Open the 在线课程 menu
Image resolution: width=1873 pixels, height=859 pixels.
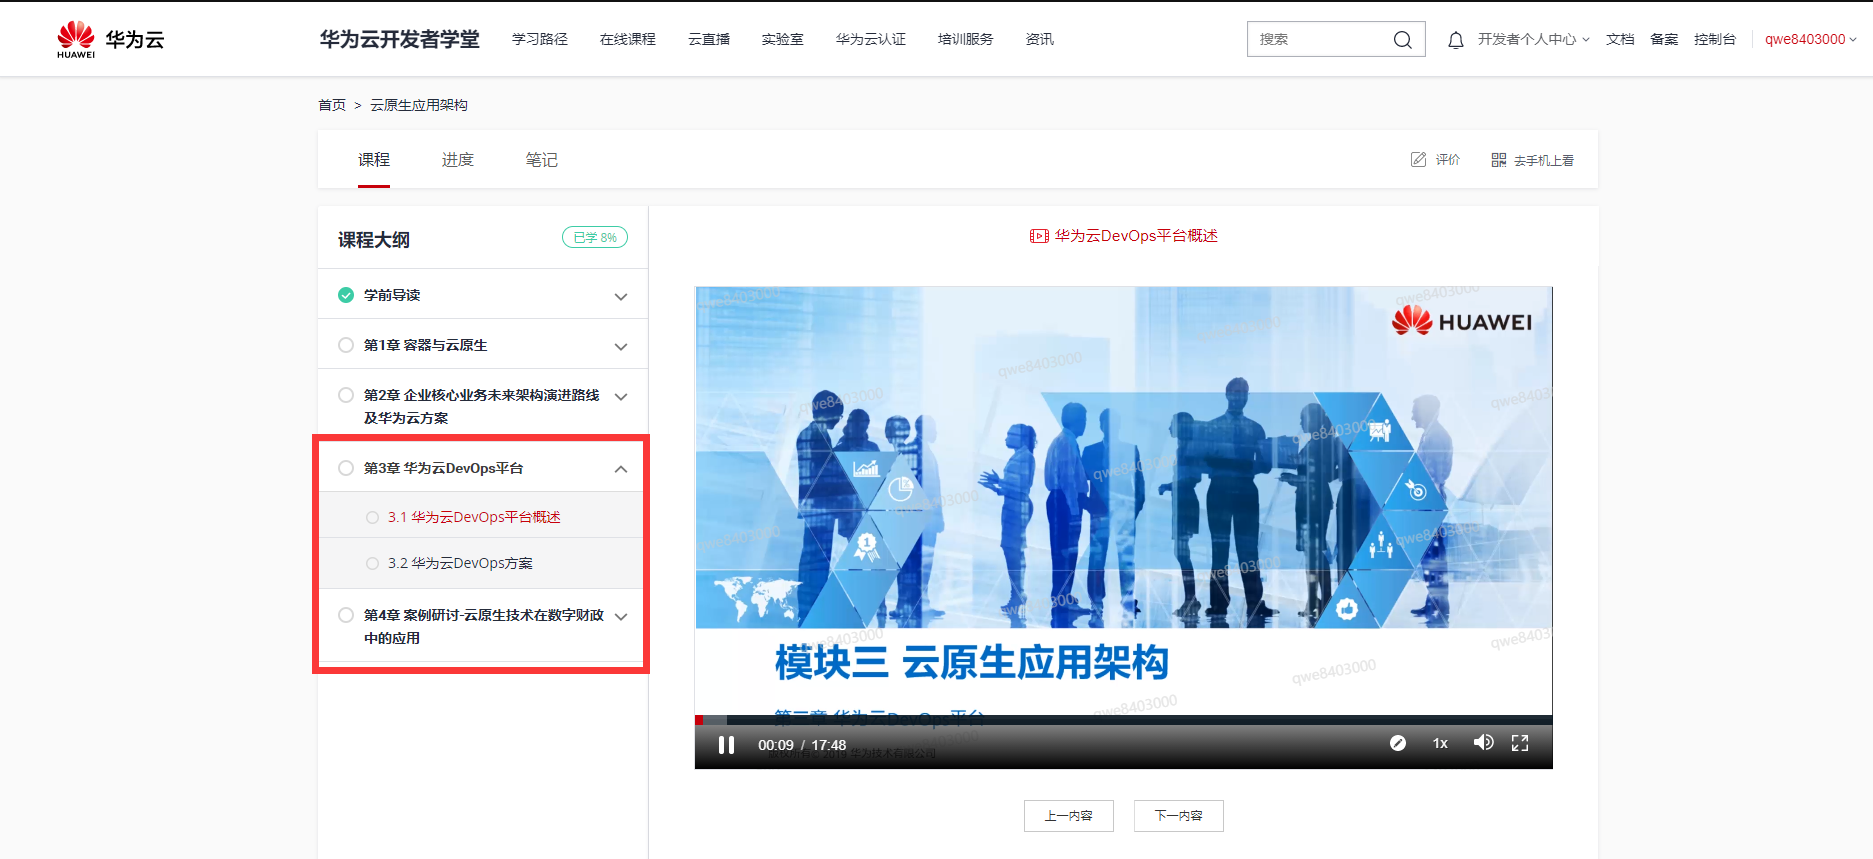pyautogui.click(x=628, y=40)
